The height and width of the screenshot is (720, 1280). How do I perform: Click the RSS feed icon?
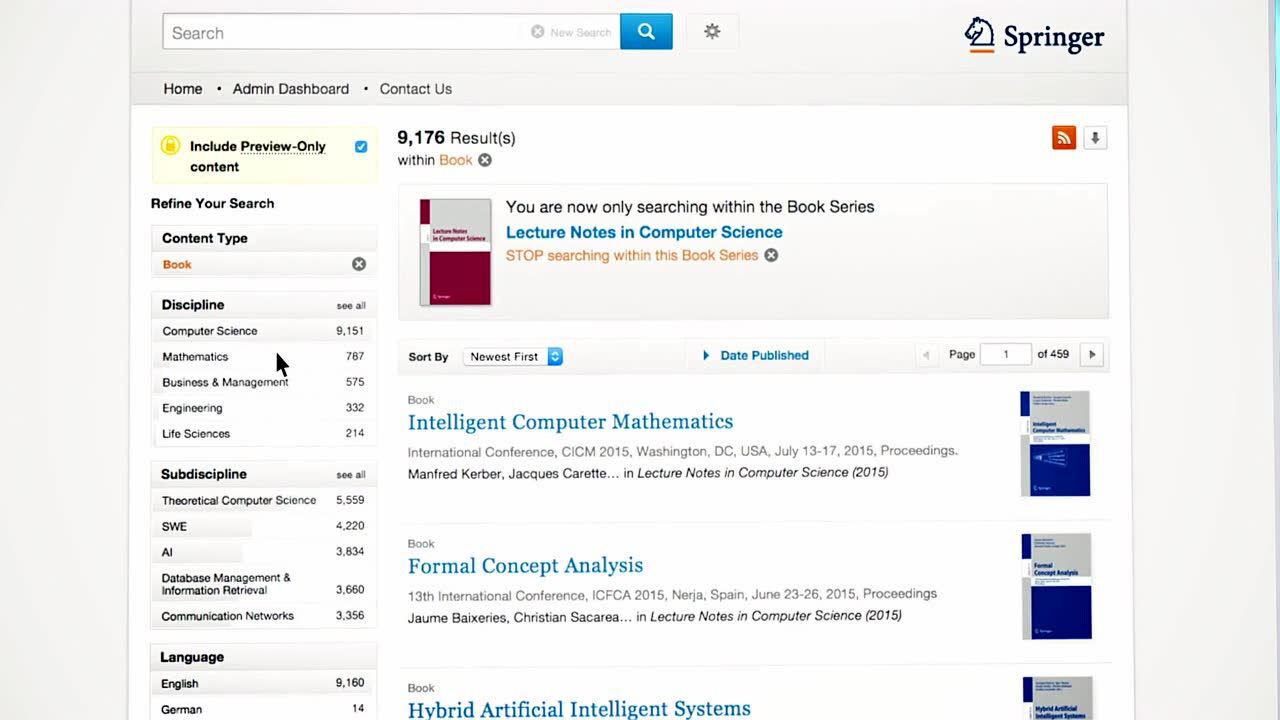click(1064, 138)
